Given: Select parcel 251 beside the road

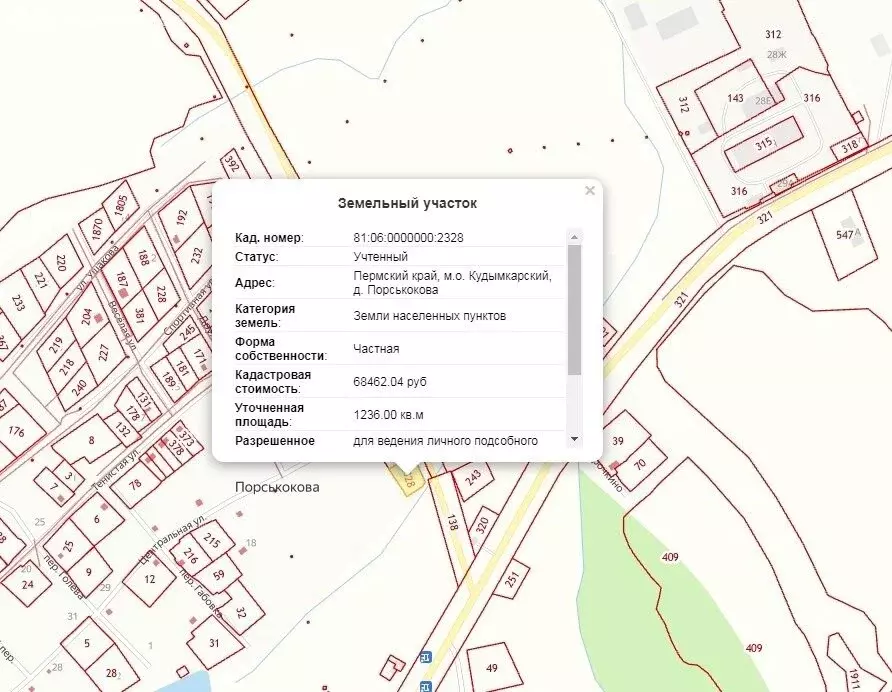Looking at the screenshot, I should point(513,579).
